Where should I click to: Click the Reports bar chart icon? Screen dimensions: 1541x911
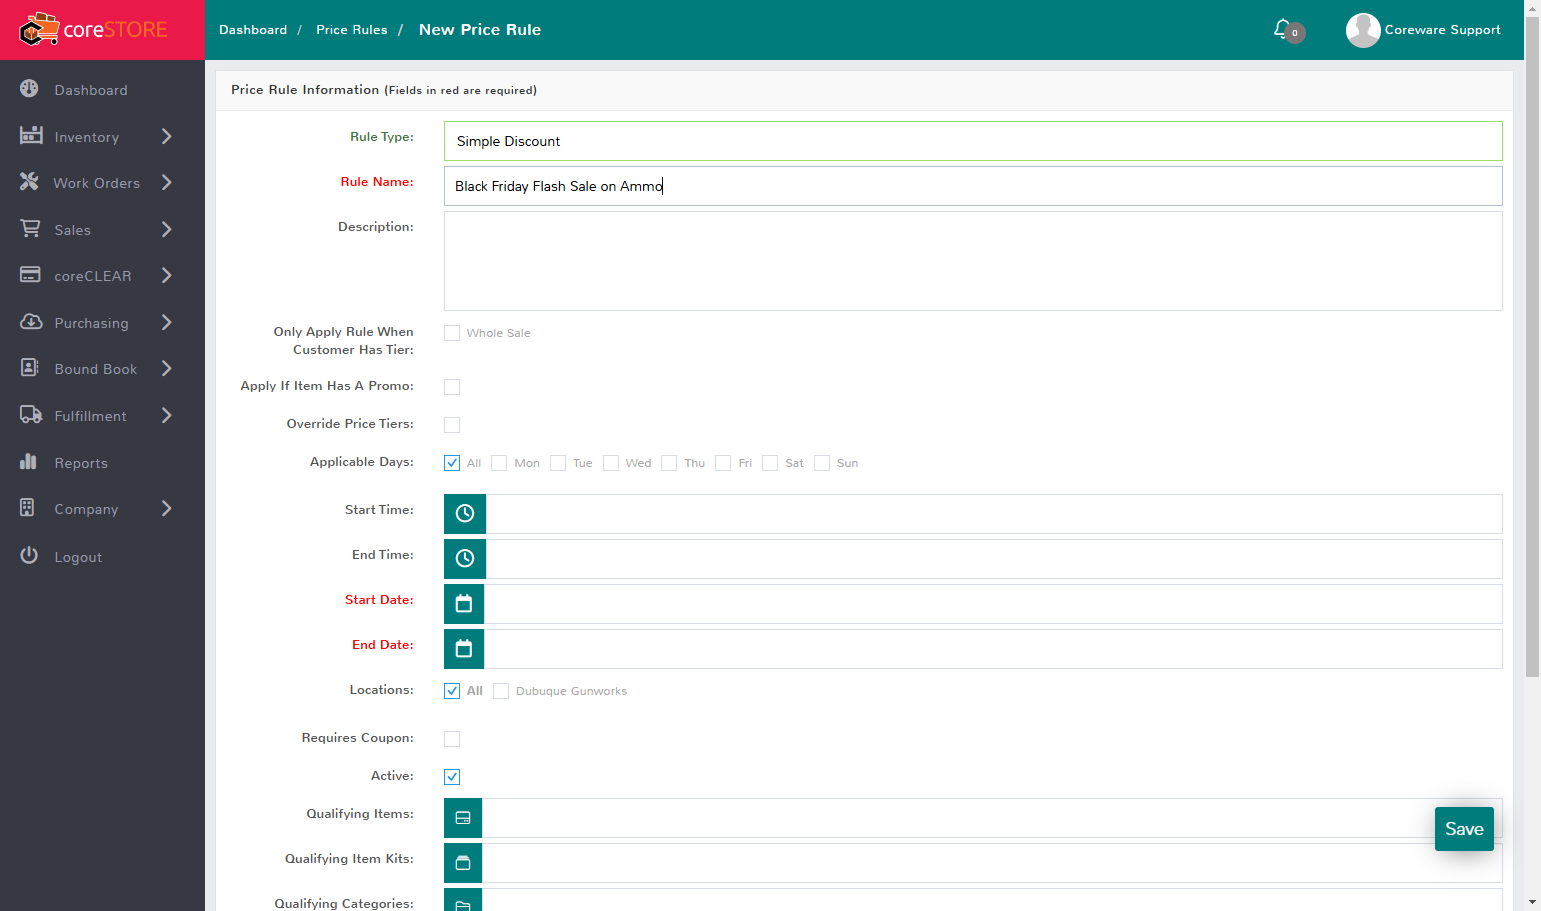click(x=29, y=462)
